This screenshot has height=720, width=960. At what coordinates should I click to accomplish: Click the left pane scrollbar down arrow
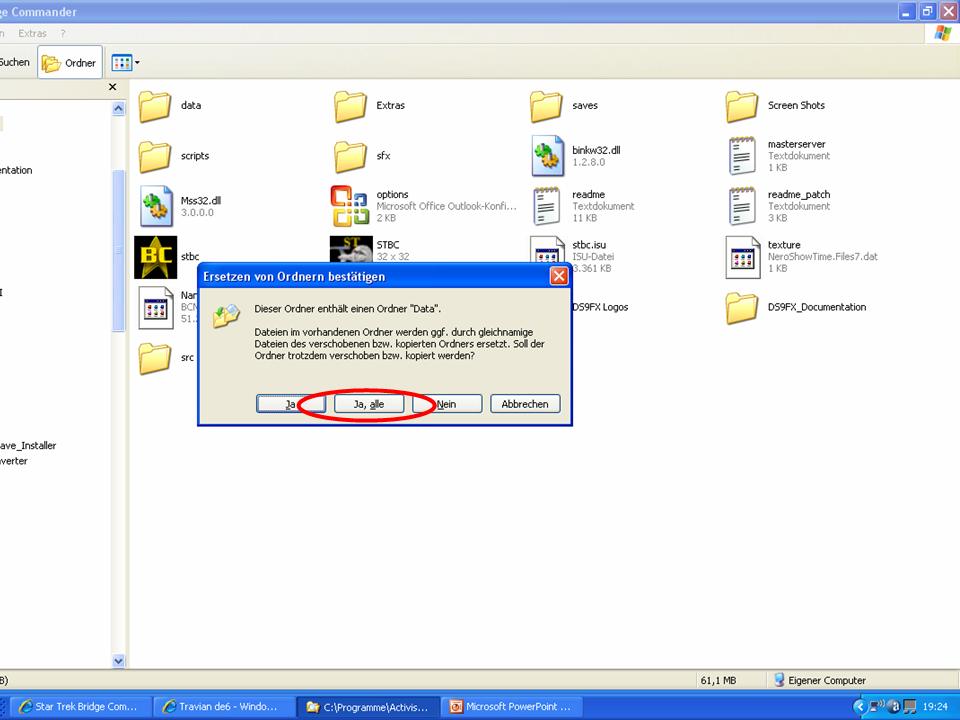tap(119, 660)
